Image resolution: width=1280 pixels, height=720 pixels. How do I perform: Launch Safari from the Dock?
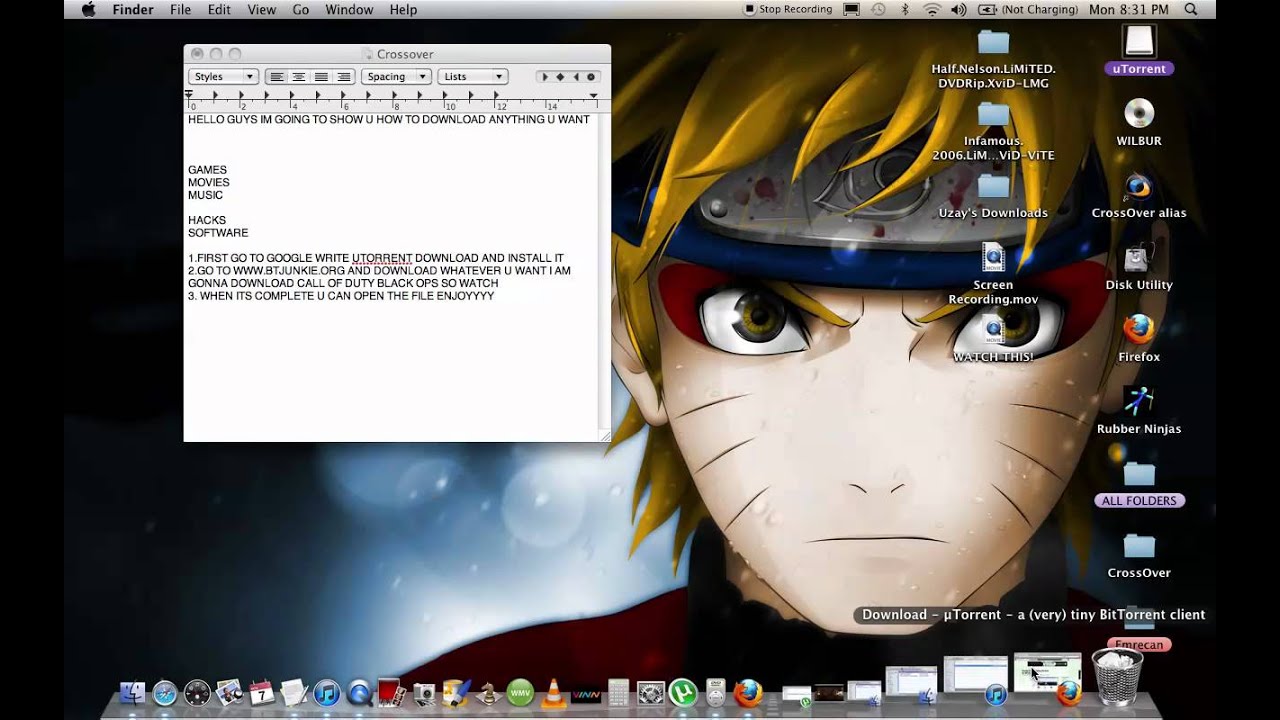[165, 692]
